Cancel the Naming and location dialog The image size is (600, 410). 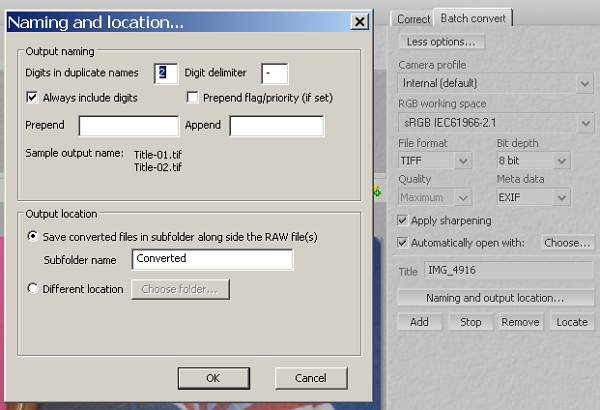pos(311,378)
